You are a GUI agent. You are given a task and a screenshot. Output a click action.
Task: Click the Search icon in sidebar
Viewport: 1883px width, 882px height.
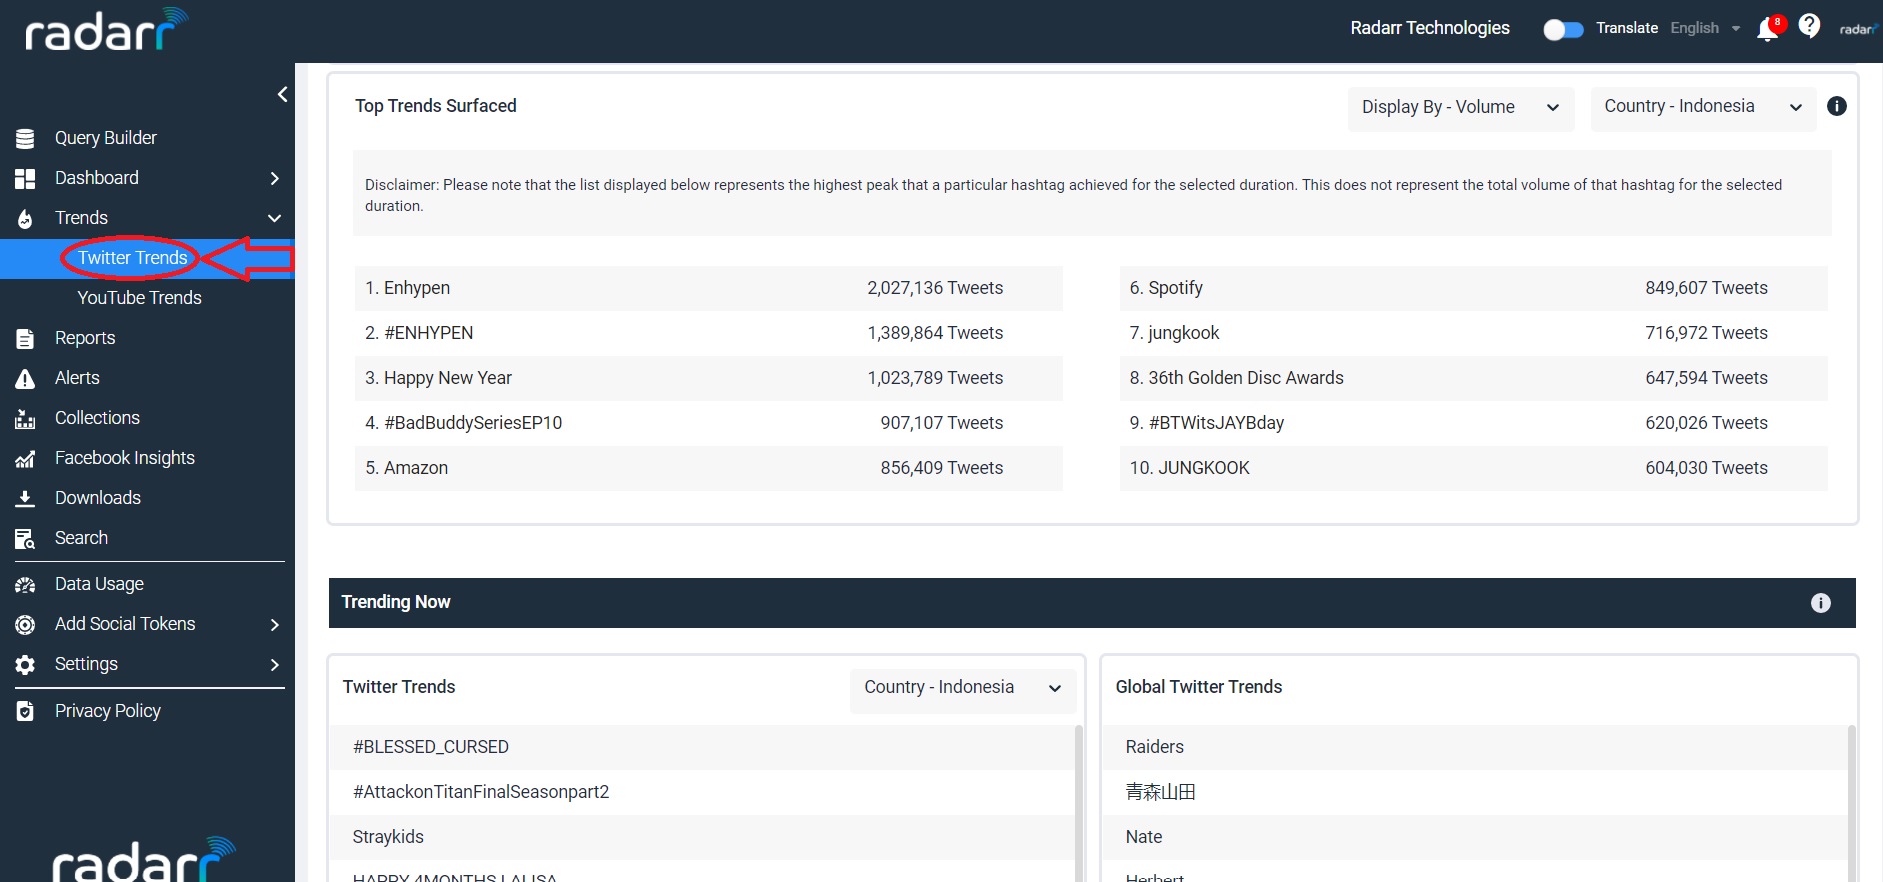click(x=25, y=538)
